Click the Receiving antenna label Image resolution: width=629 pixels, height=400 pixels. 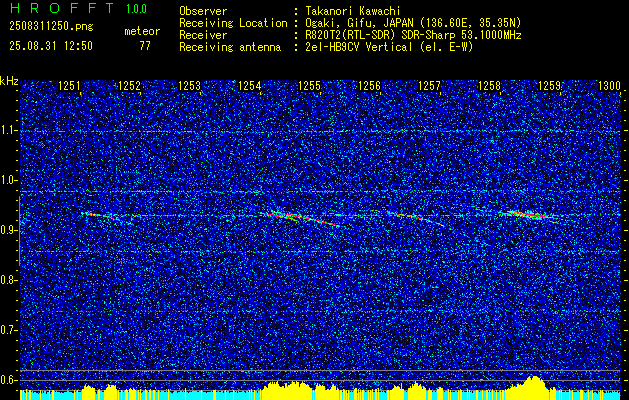click(230, 47)
